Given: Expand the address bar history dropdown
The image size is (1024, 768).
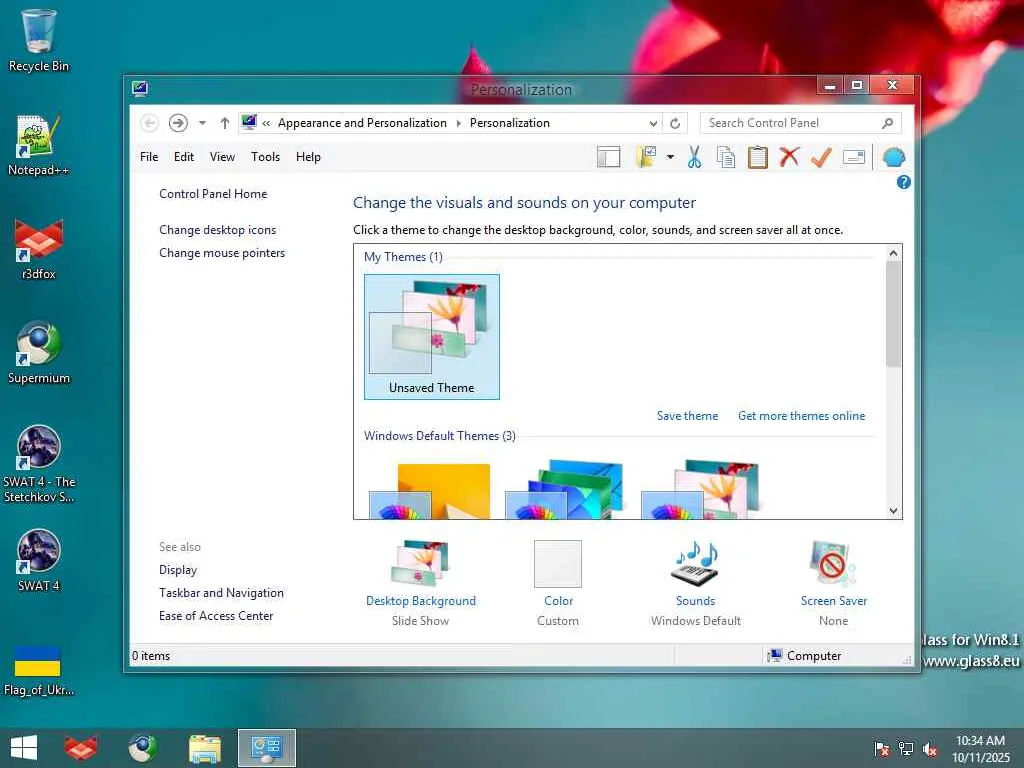Looking at the screenshot, I should [x=653, y=123].
